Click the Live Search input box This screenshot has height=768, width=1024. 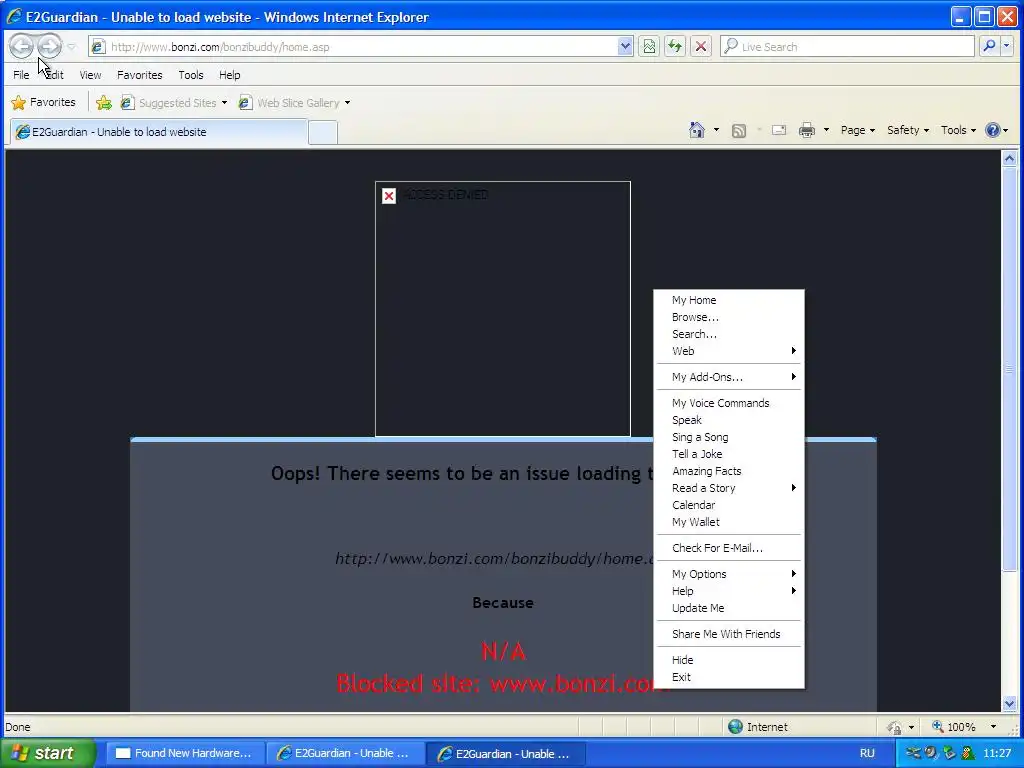click(847, 47)
